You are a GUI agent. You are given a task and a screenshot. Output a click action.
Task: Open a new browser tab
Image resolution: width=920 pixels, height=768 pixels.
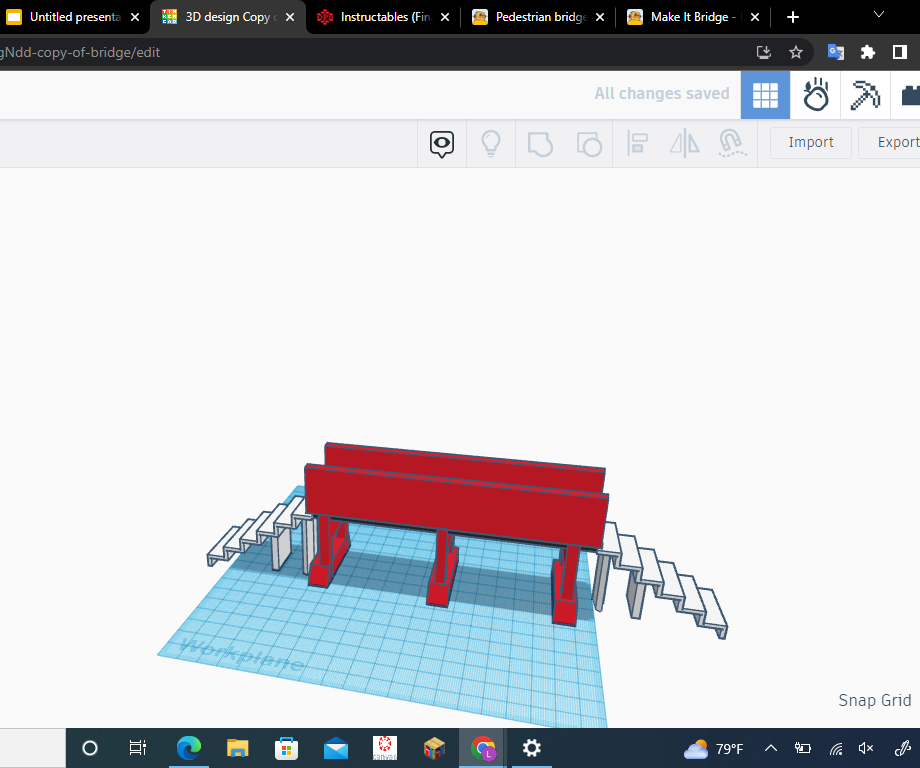click(x=793, y=17)
